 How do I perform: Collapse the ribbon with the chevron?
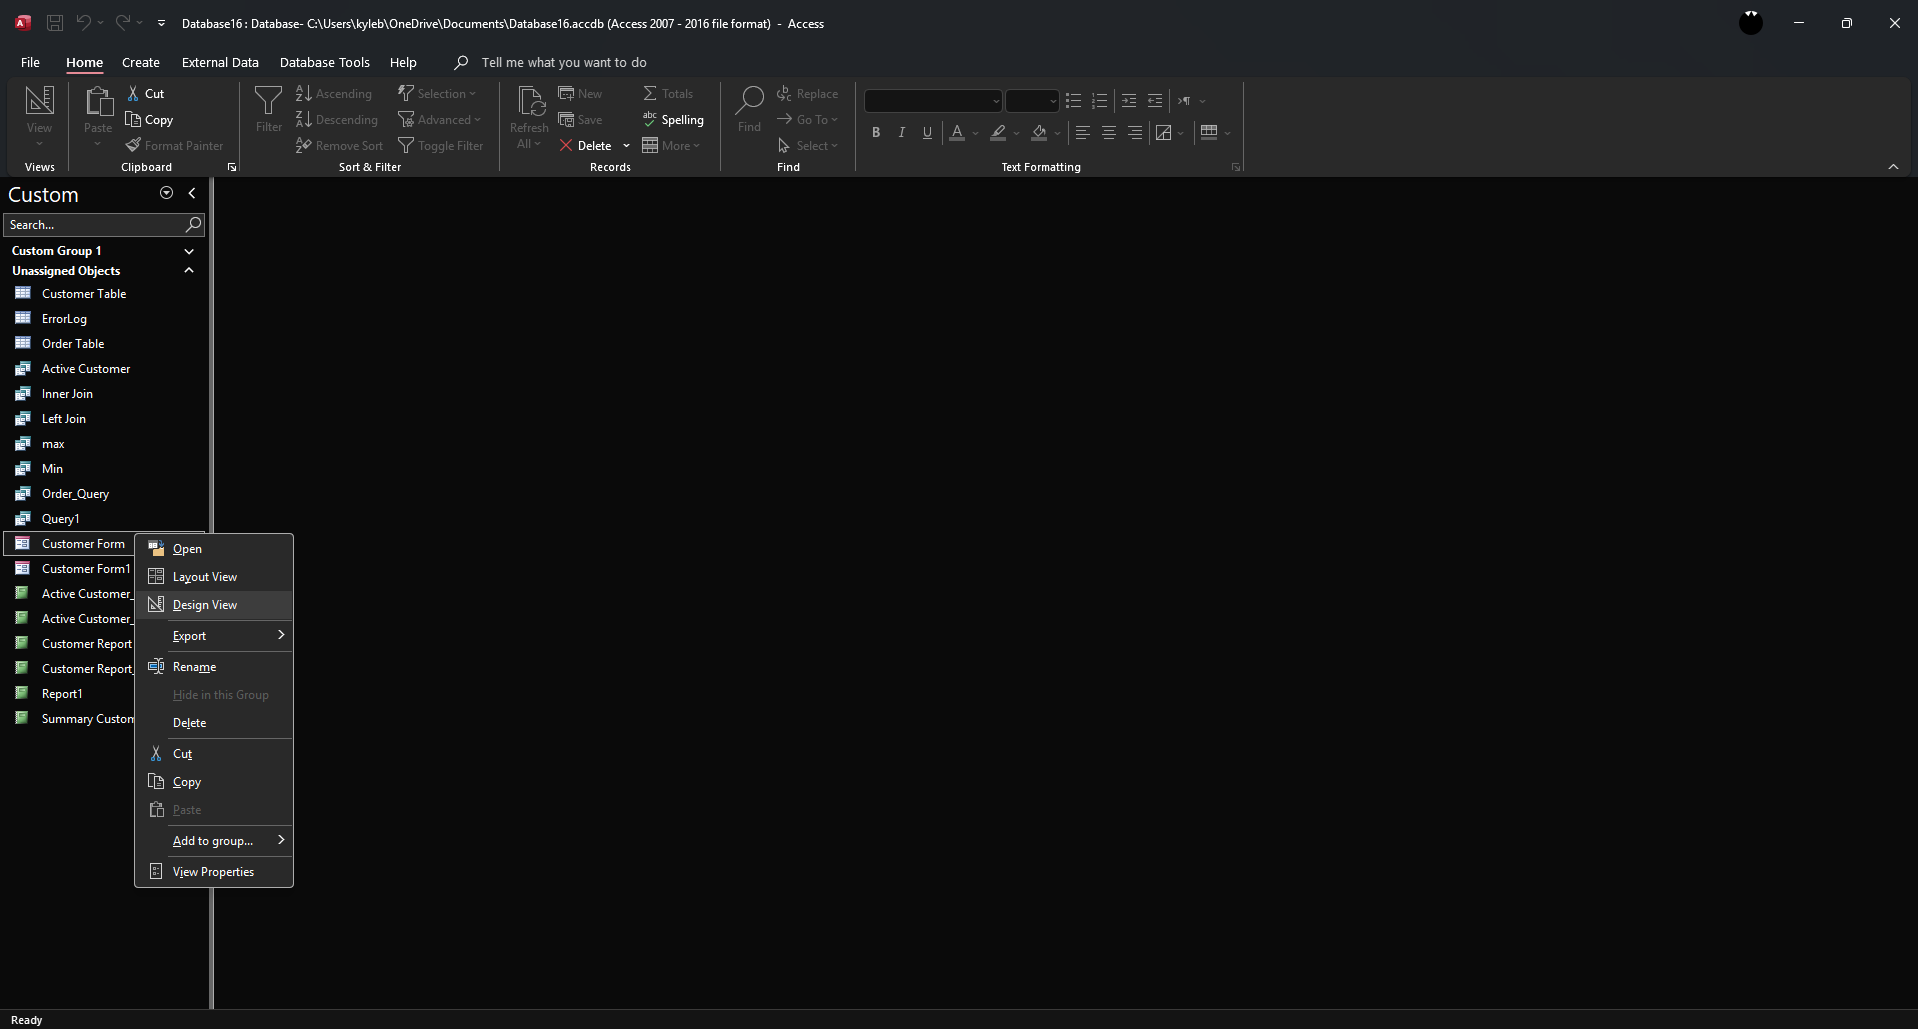tap(1893, 167)
